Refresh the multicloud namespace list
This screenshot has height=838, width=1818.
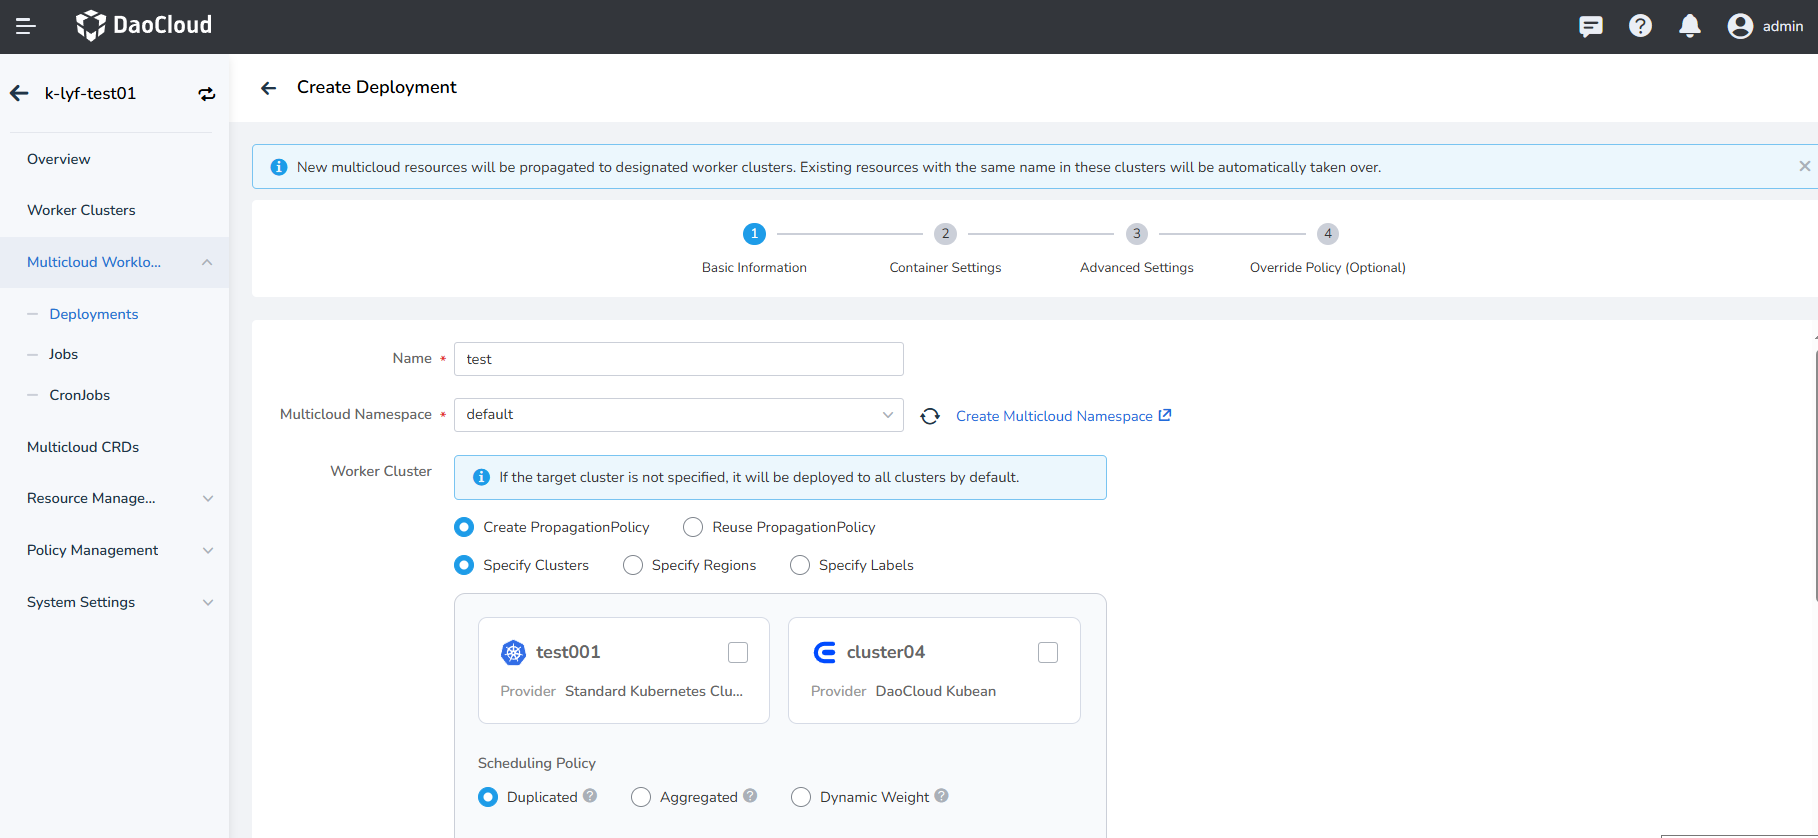[930, 416]
